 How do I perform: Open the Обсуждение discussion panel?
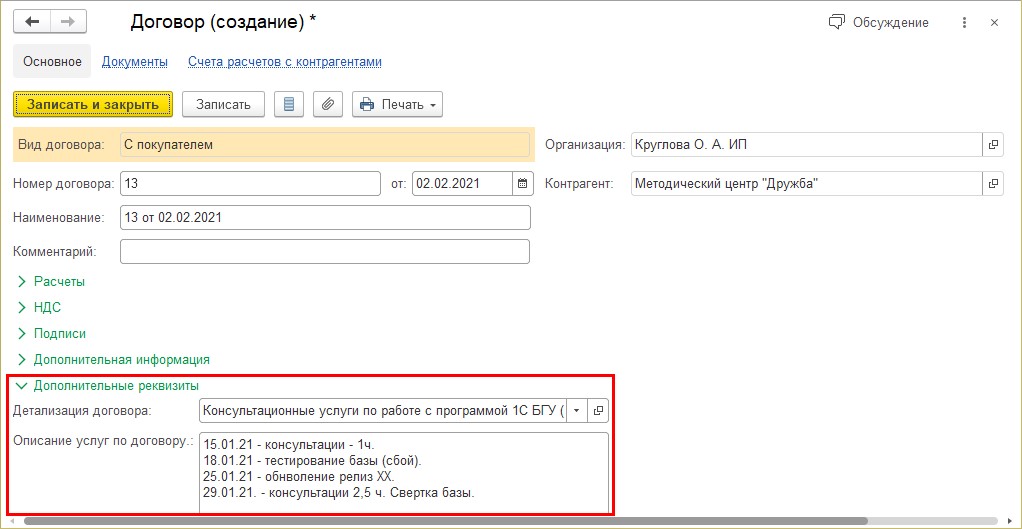(878, 22)
